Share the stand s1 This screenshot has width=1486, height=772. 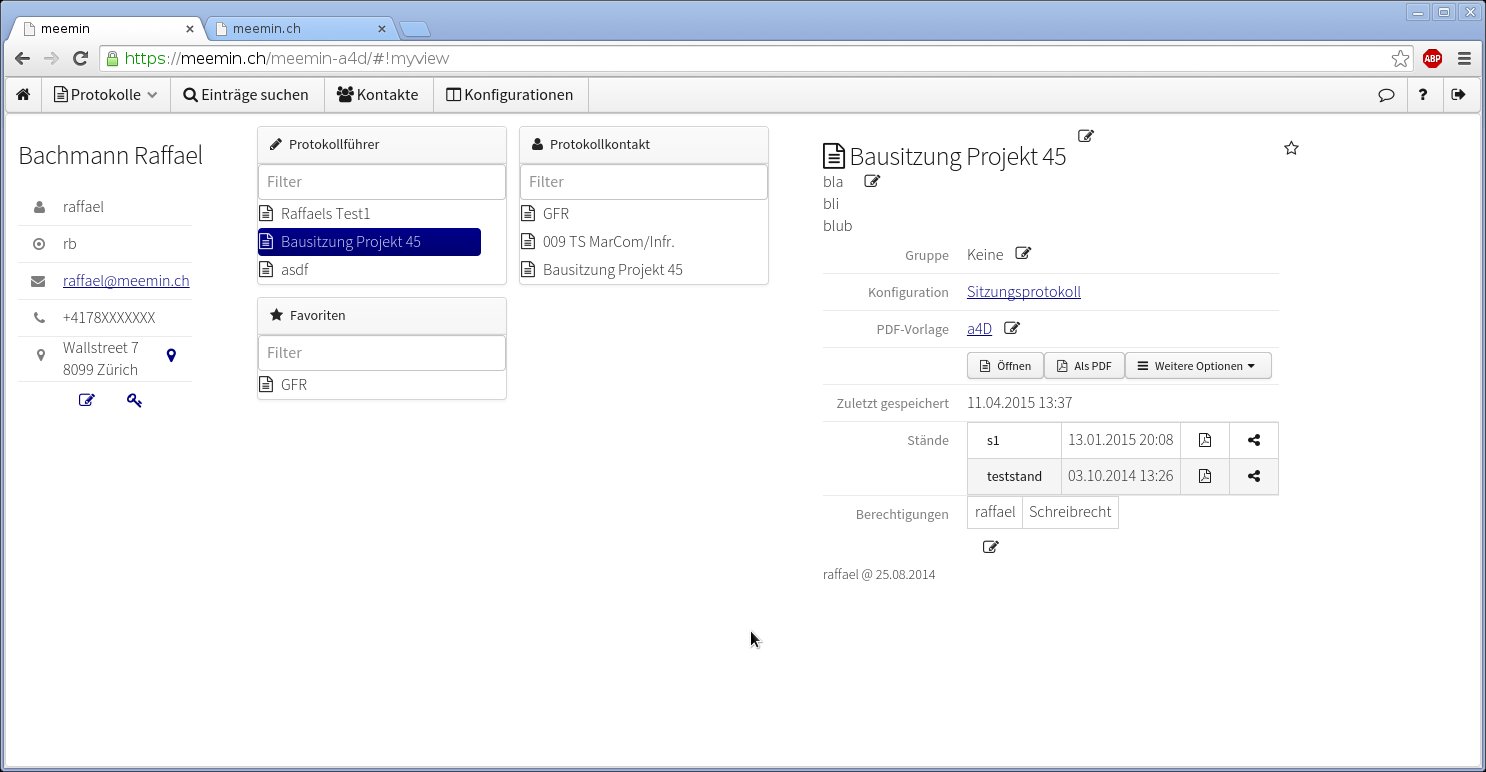tap(1254, 440)
